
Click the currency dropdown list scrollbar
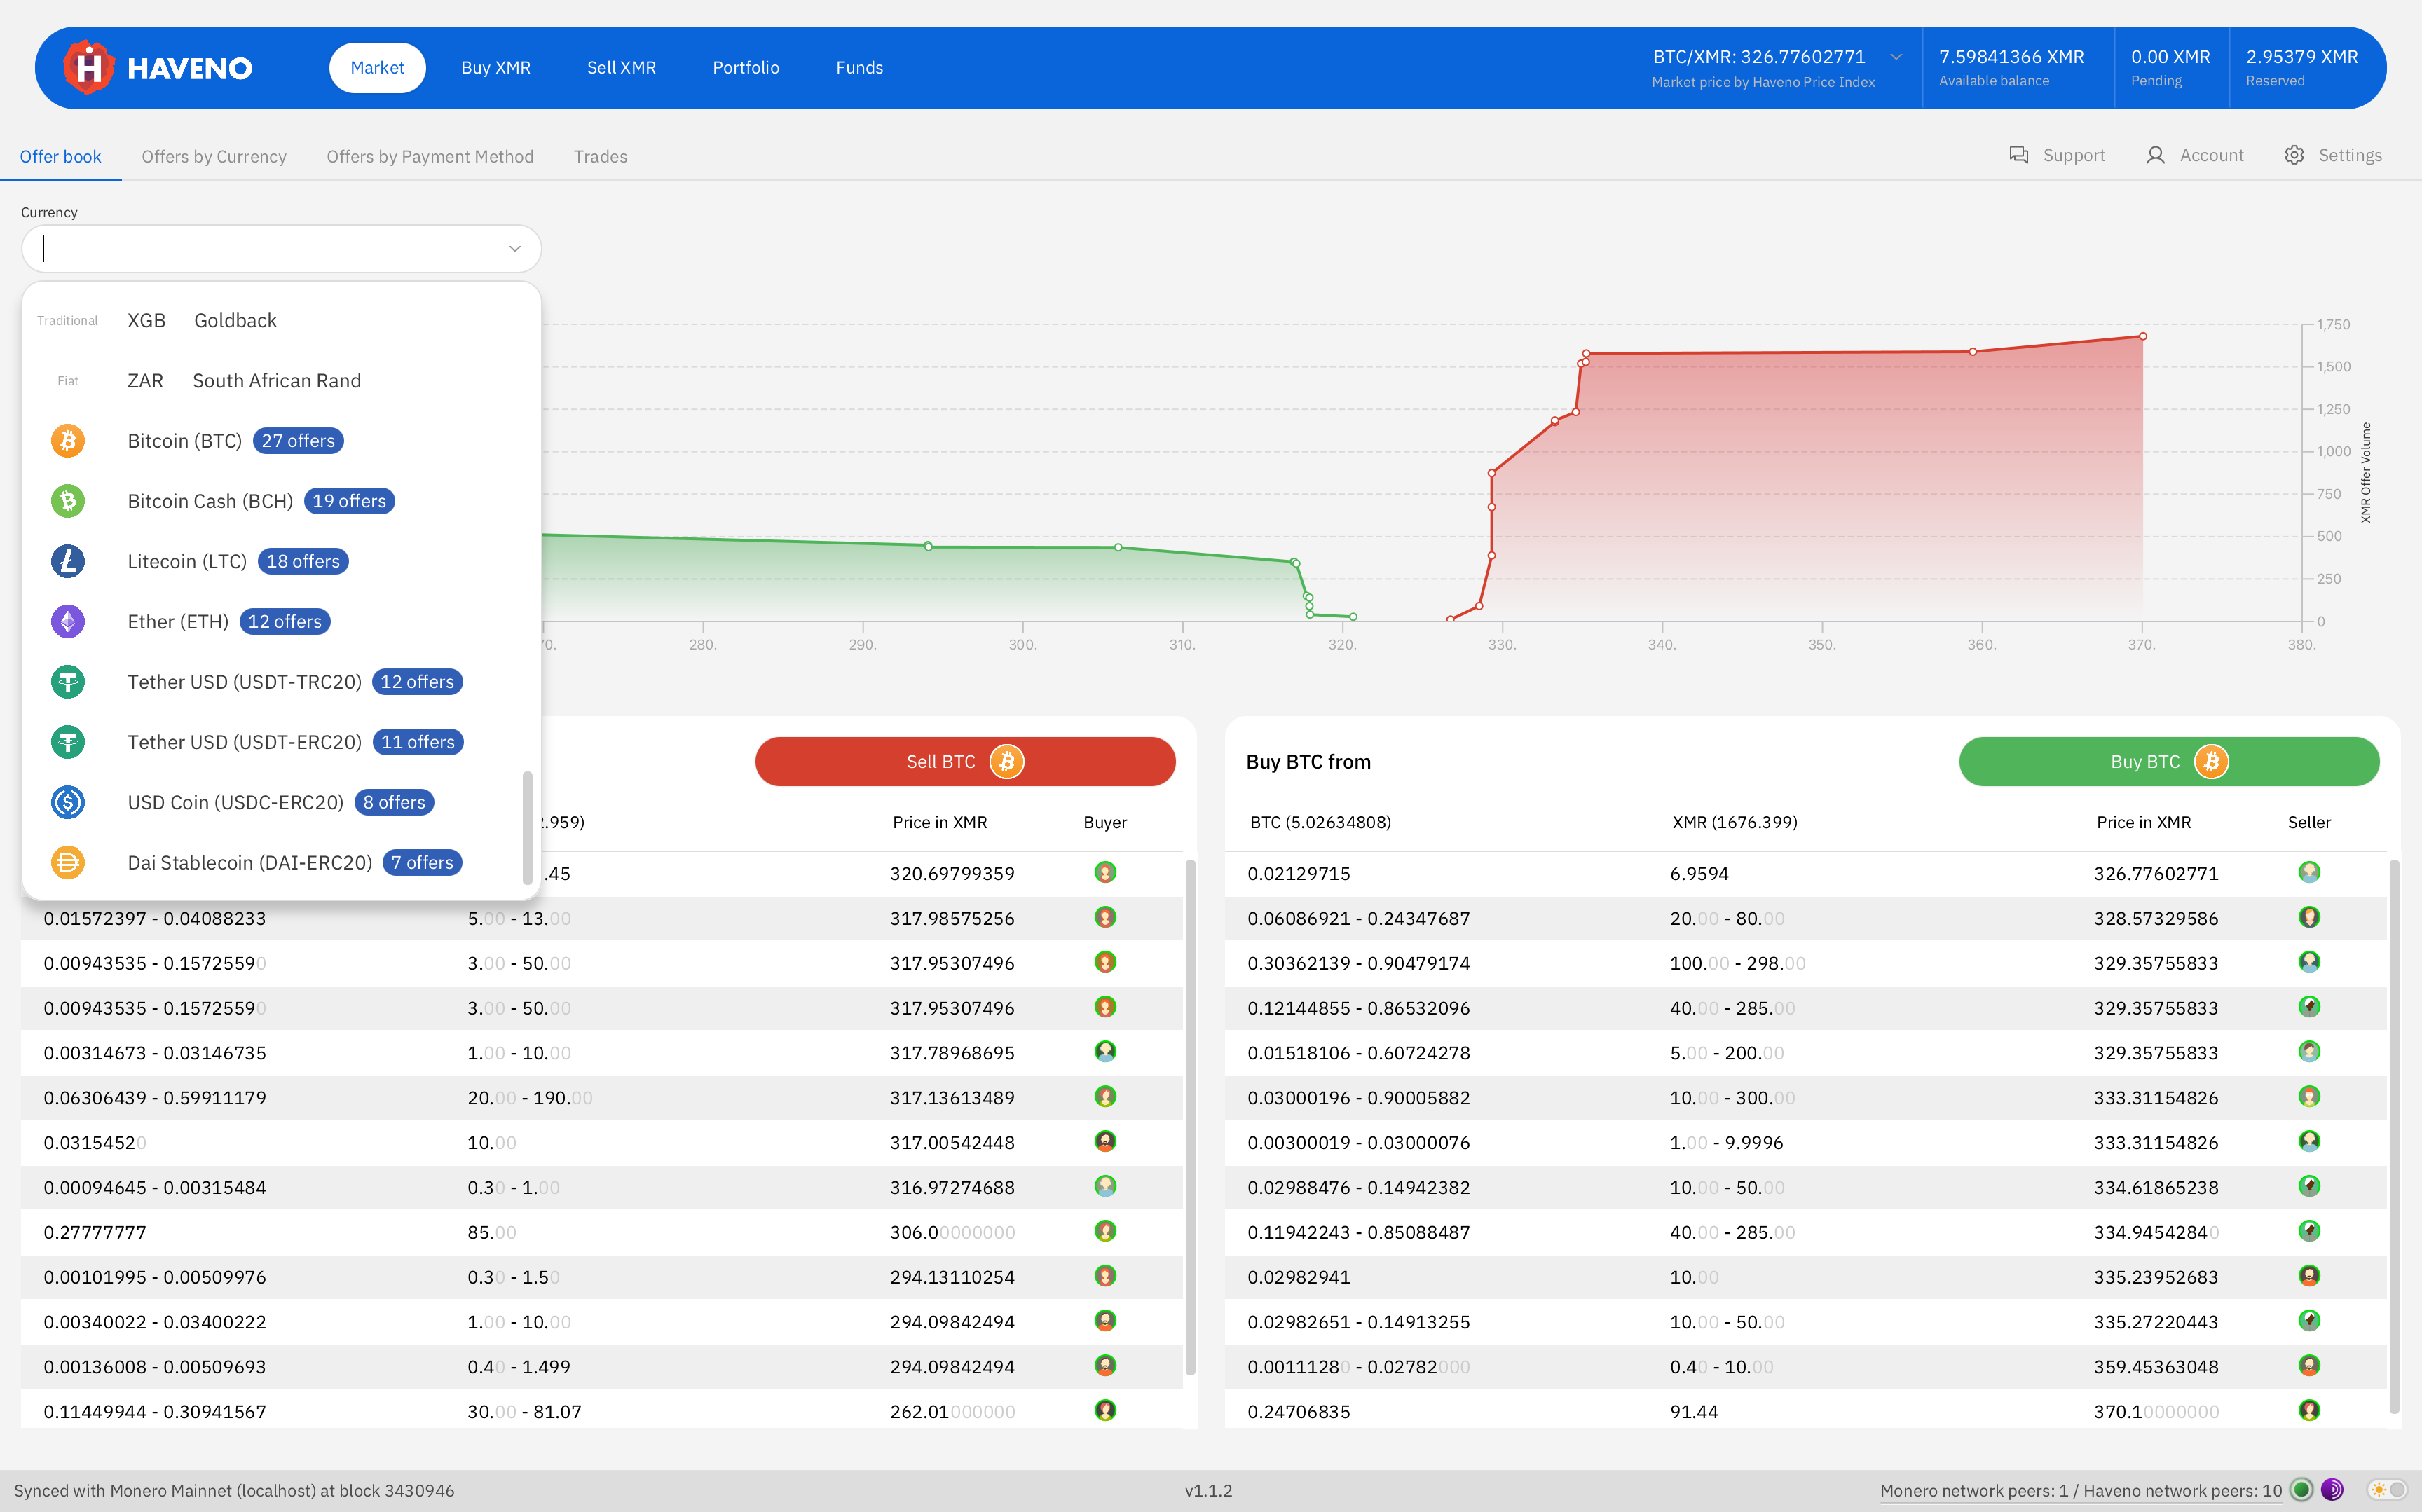pyautogui.click(x=527, y=828)
